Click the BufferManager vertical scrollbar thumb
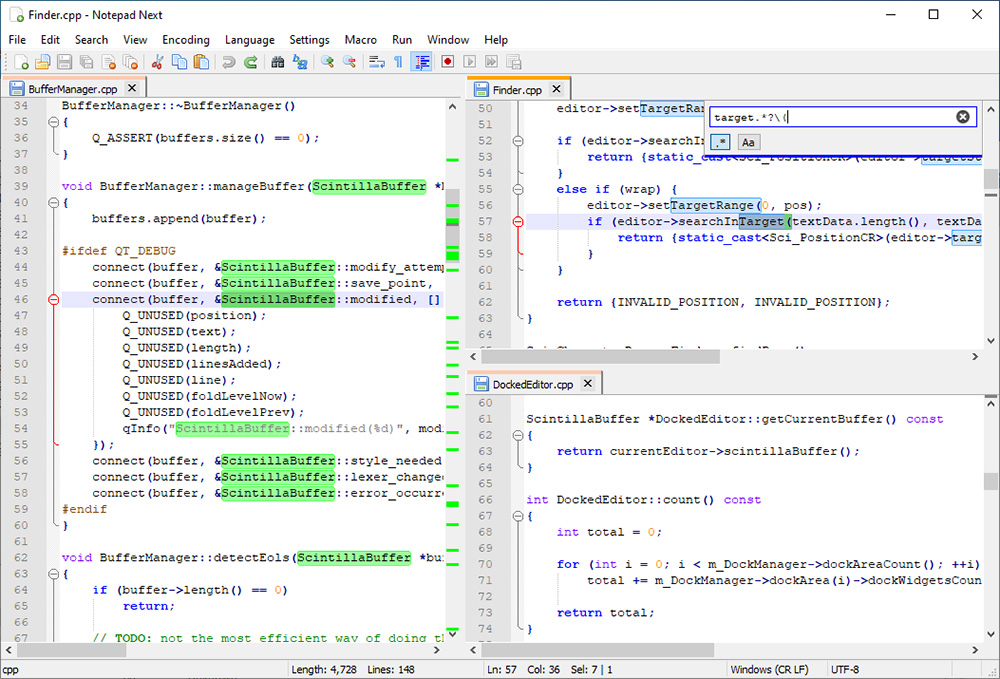The height and width of the screenshot is (679, 1000). (x=452, y=226)
